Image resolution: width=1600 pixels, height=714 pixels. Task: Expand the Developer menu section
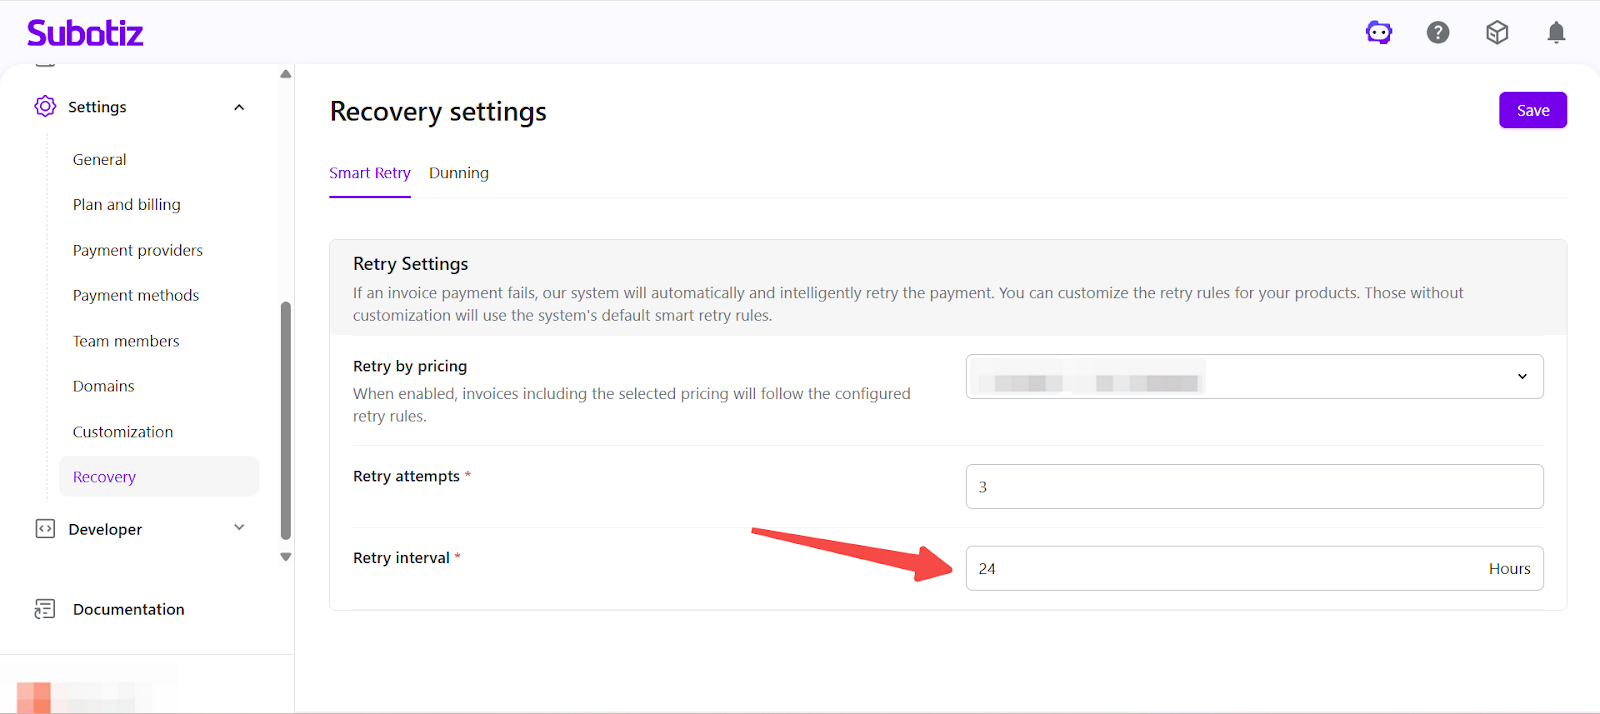[239, 528]
